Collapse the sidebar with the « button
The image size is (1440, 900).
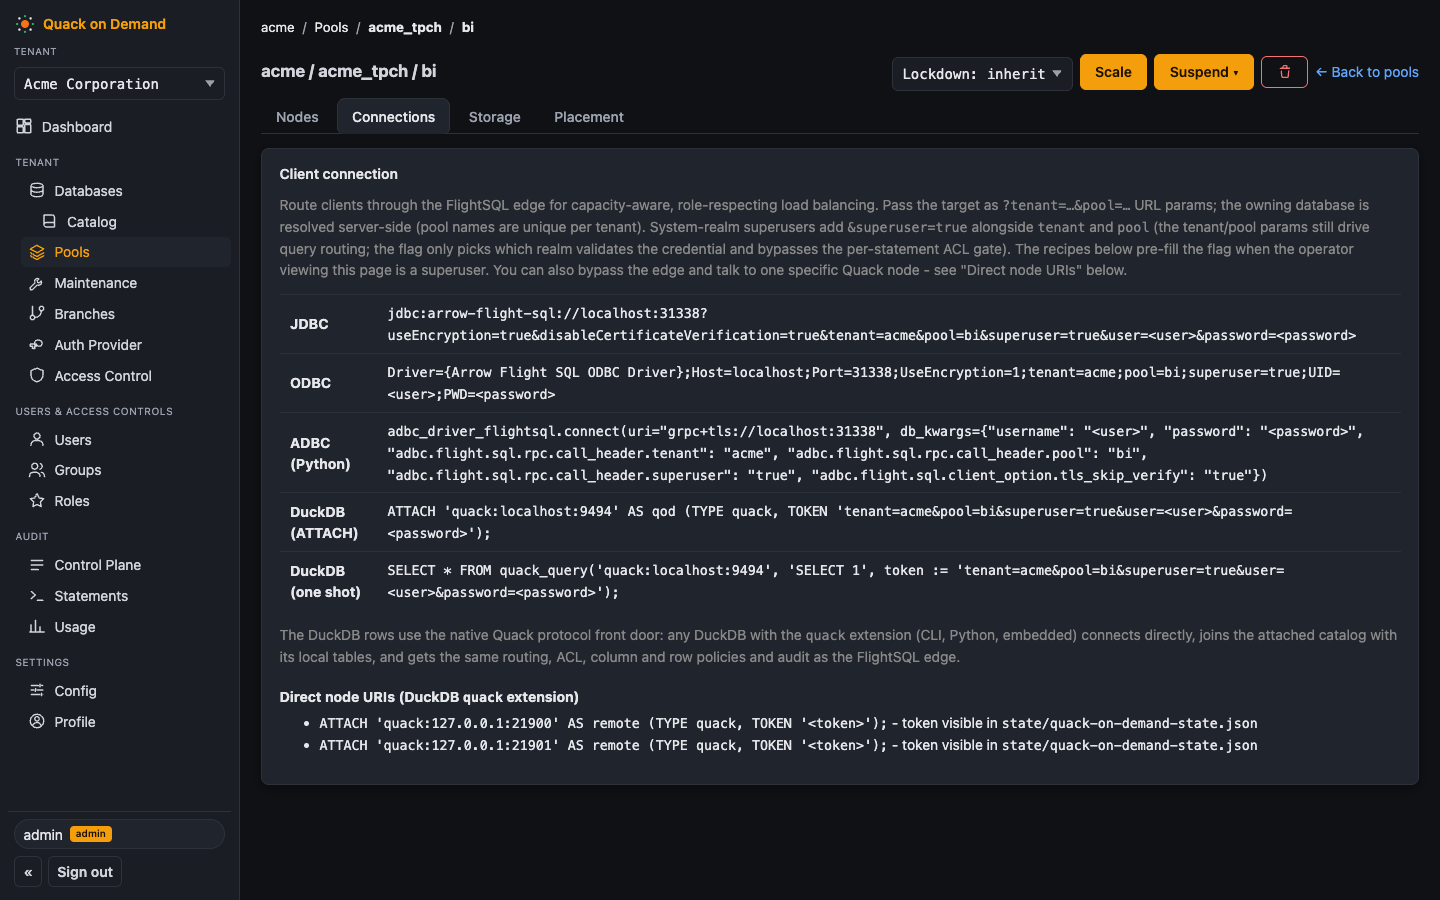coord(28,872)
